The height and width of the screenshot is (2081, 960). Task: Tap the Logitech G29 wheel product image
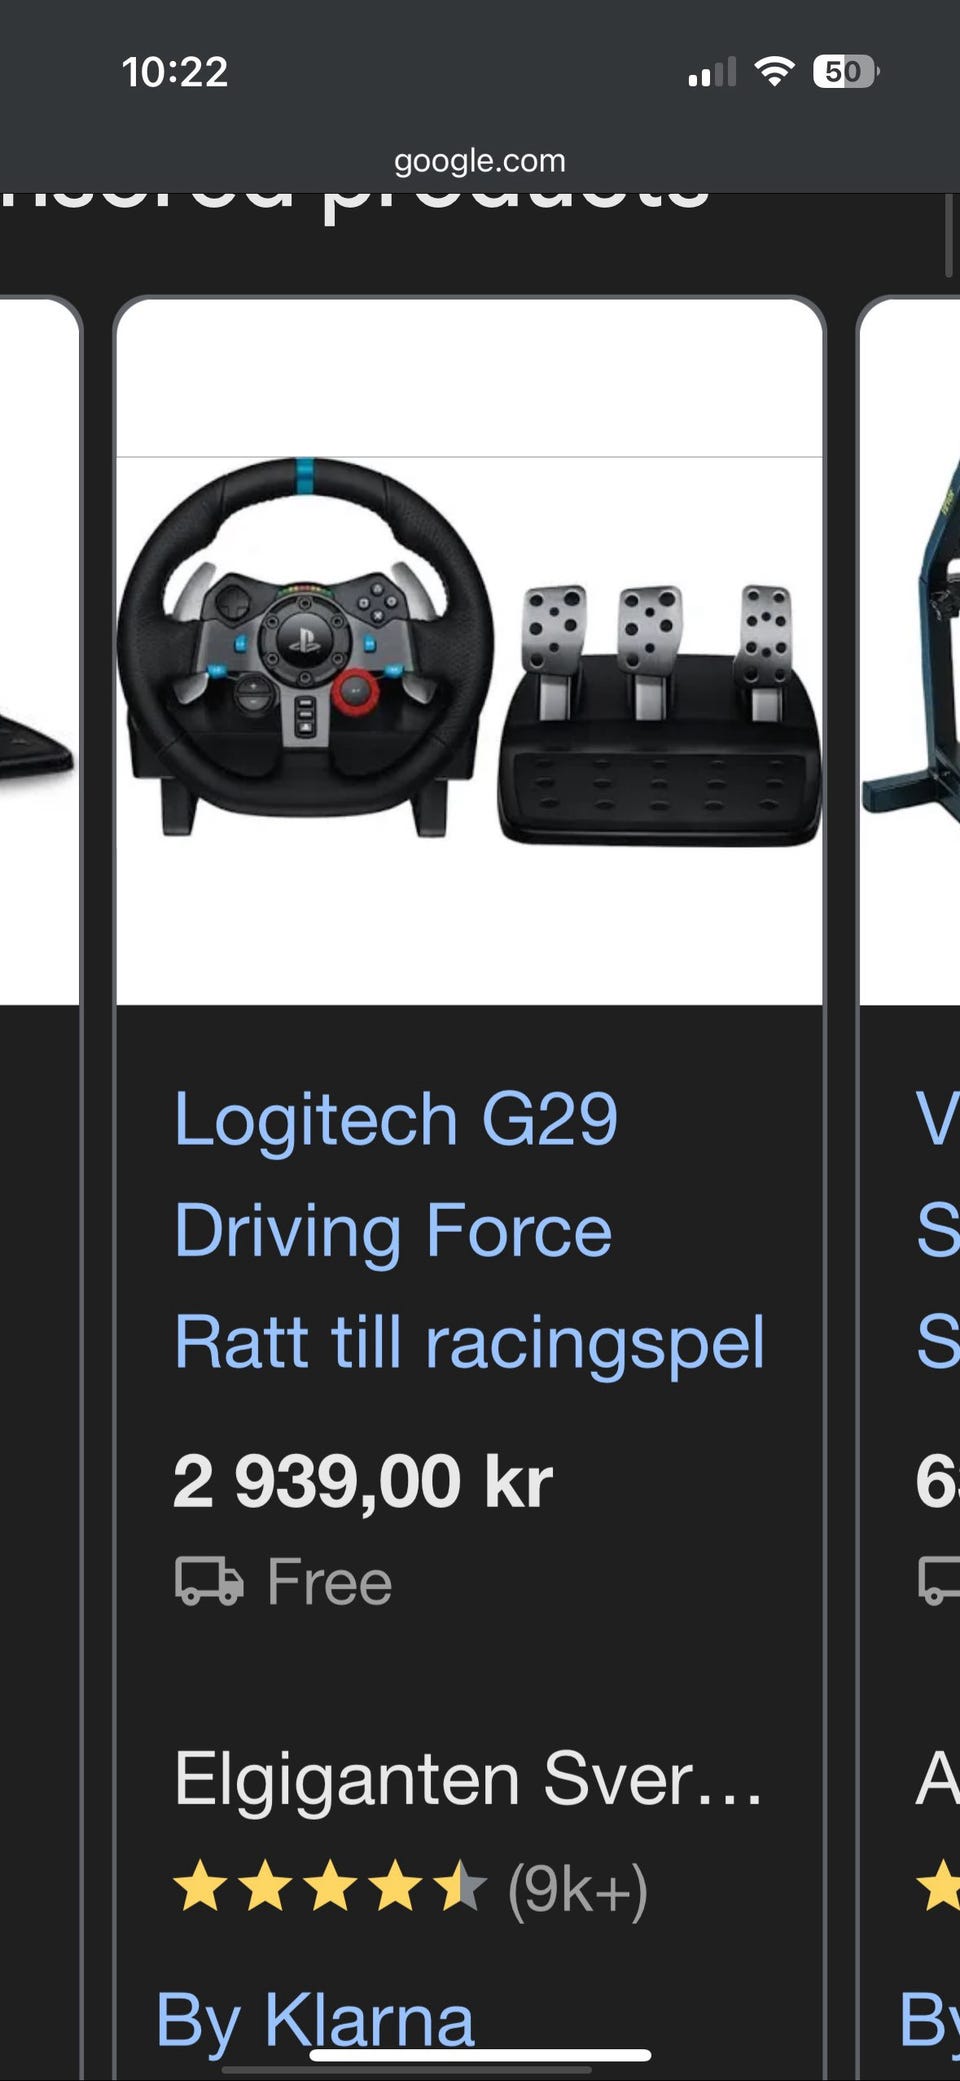click(469, 652)
